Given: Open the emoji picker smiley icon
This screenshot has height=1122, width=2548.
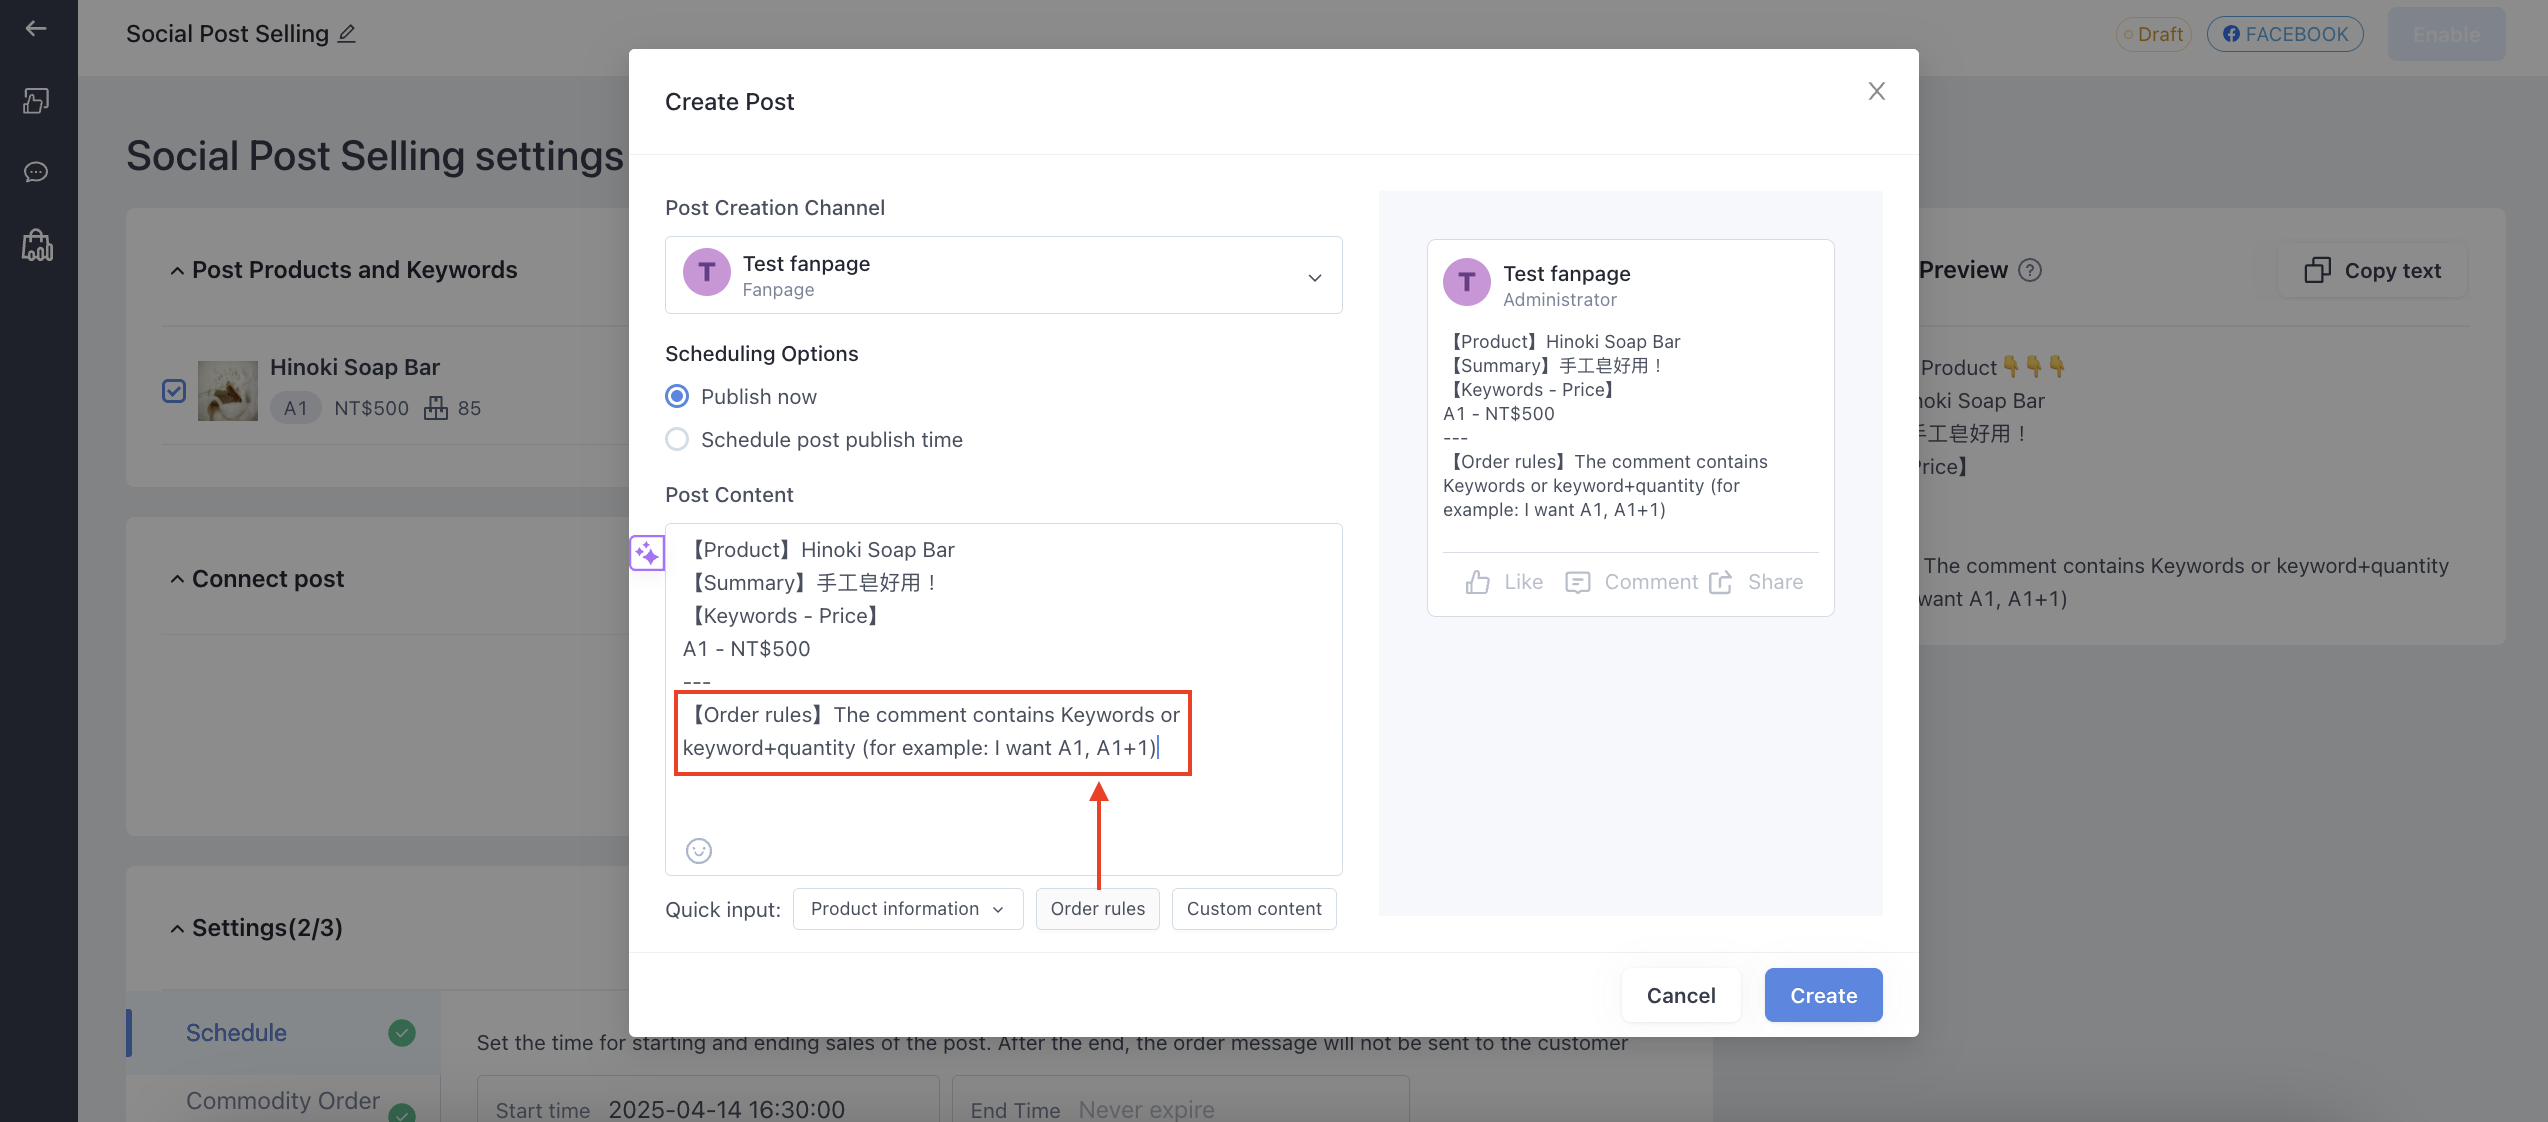Looking at the screenshot, I should pyautogui.click(x=699, y=851).
